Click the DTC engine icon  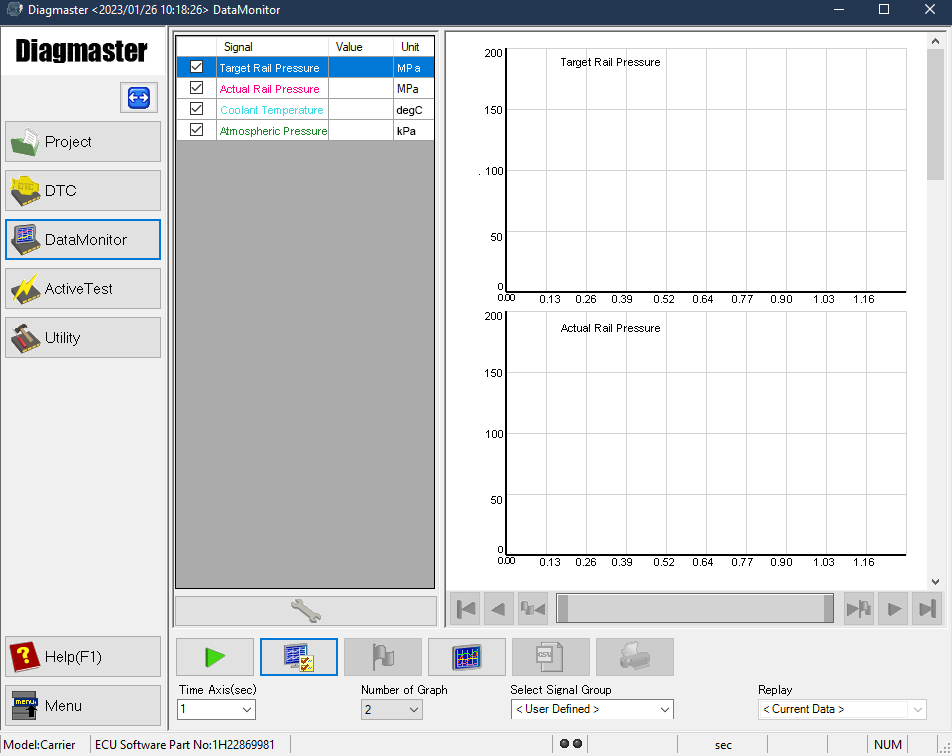point(26,191)
